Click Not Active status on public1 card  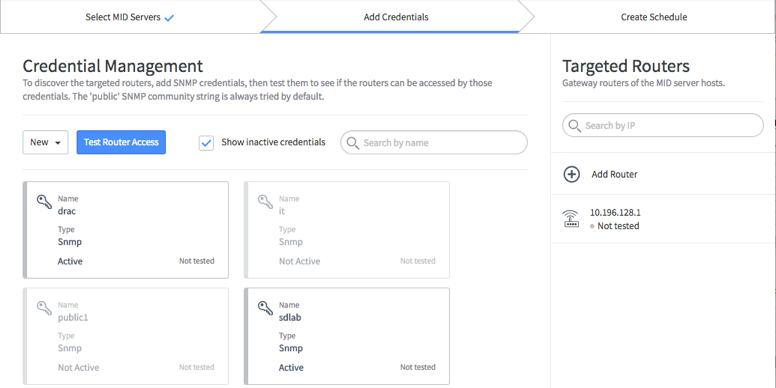coord(78,368)
